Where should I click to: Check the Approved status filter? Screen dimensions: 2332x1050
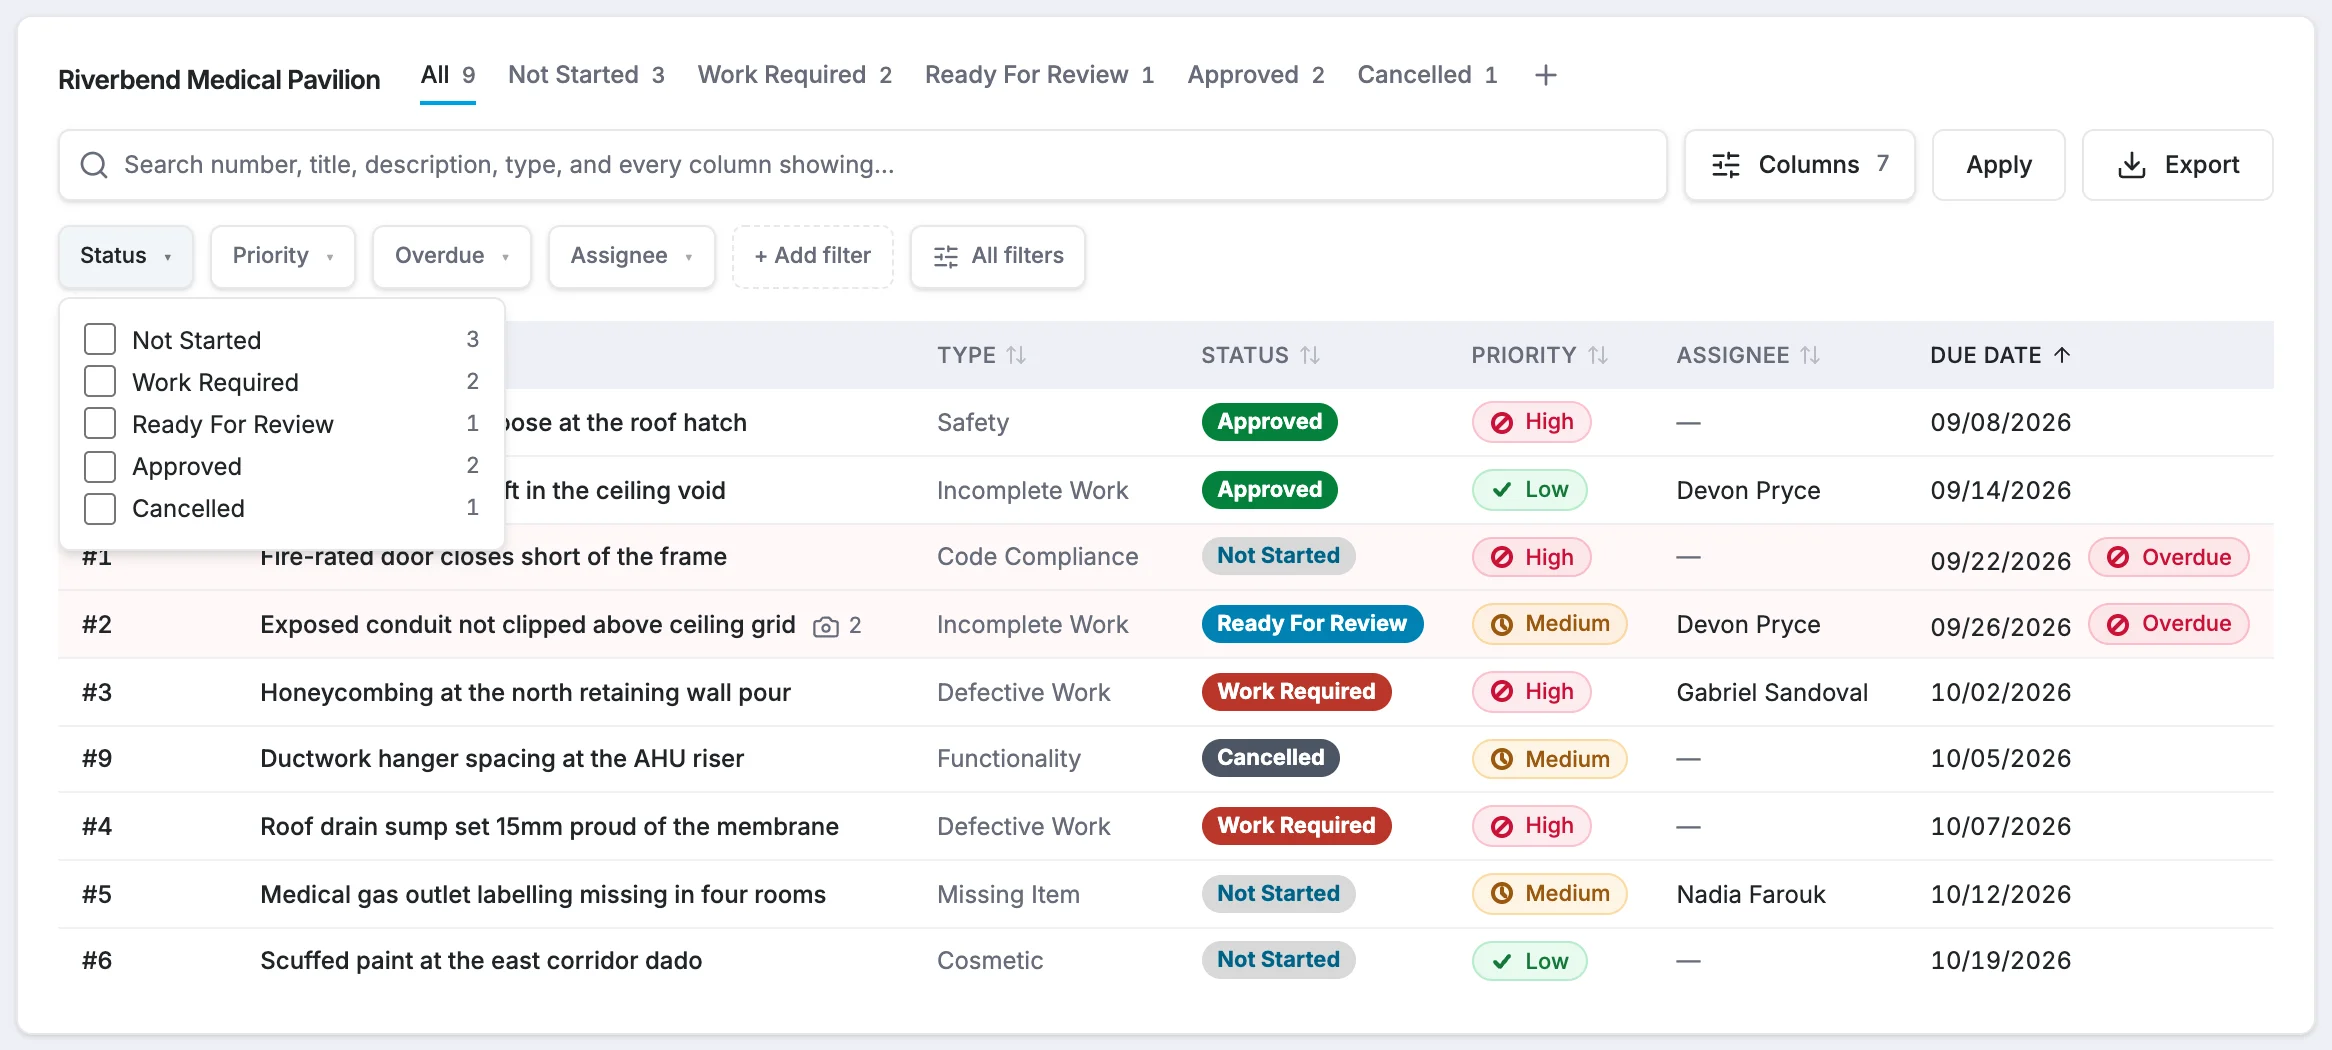point(100,466)
